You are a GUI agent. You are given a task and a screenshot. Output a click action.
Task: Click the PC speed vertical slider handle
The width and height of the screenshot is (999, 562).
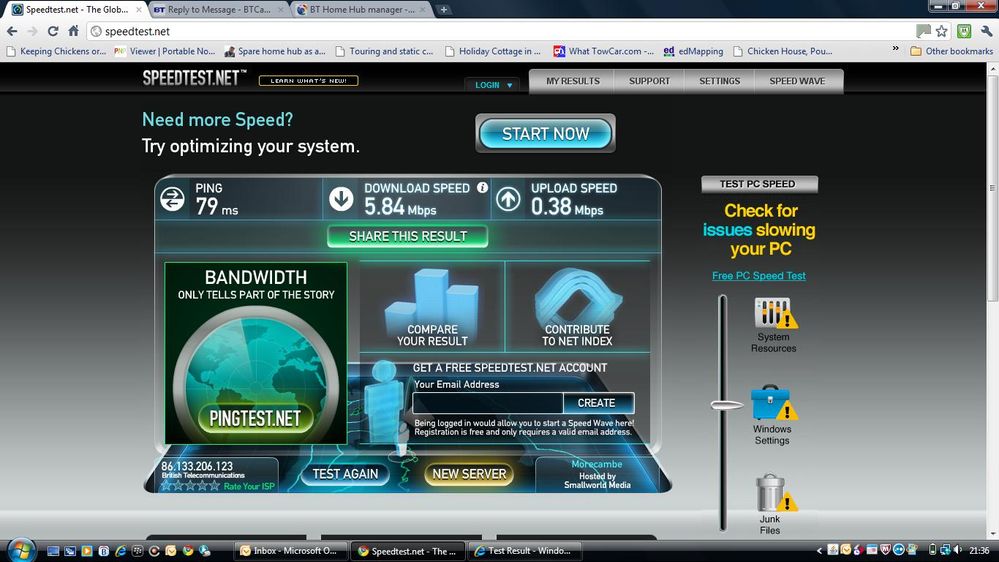(x=727, y=405)
